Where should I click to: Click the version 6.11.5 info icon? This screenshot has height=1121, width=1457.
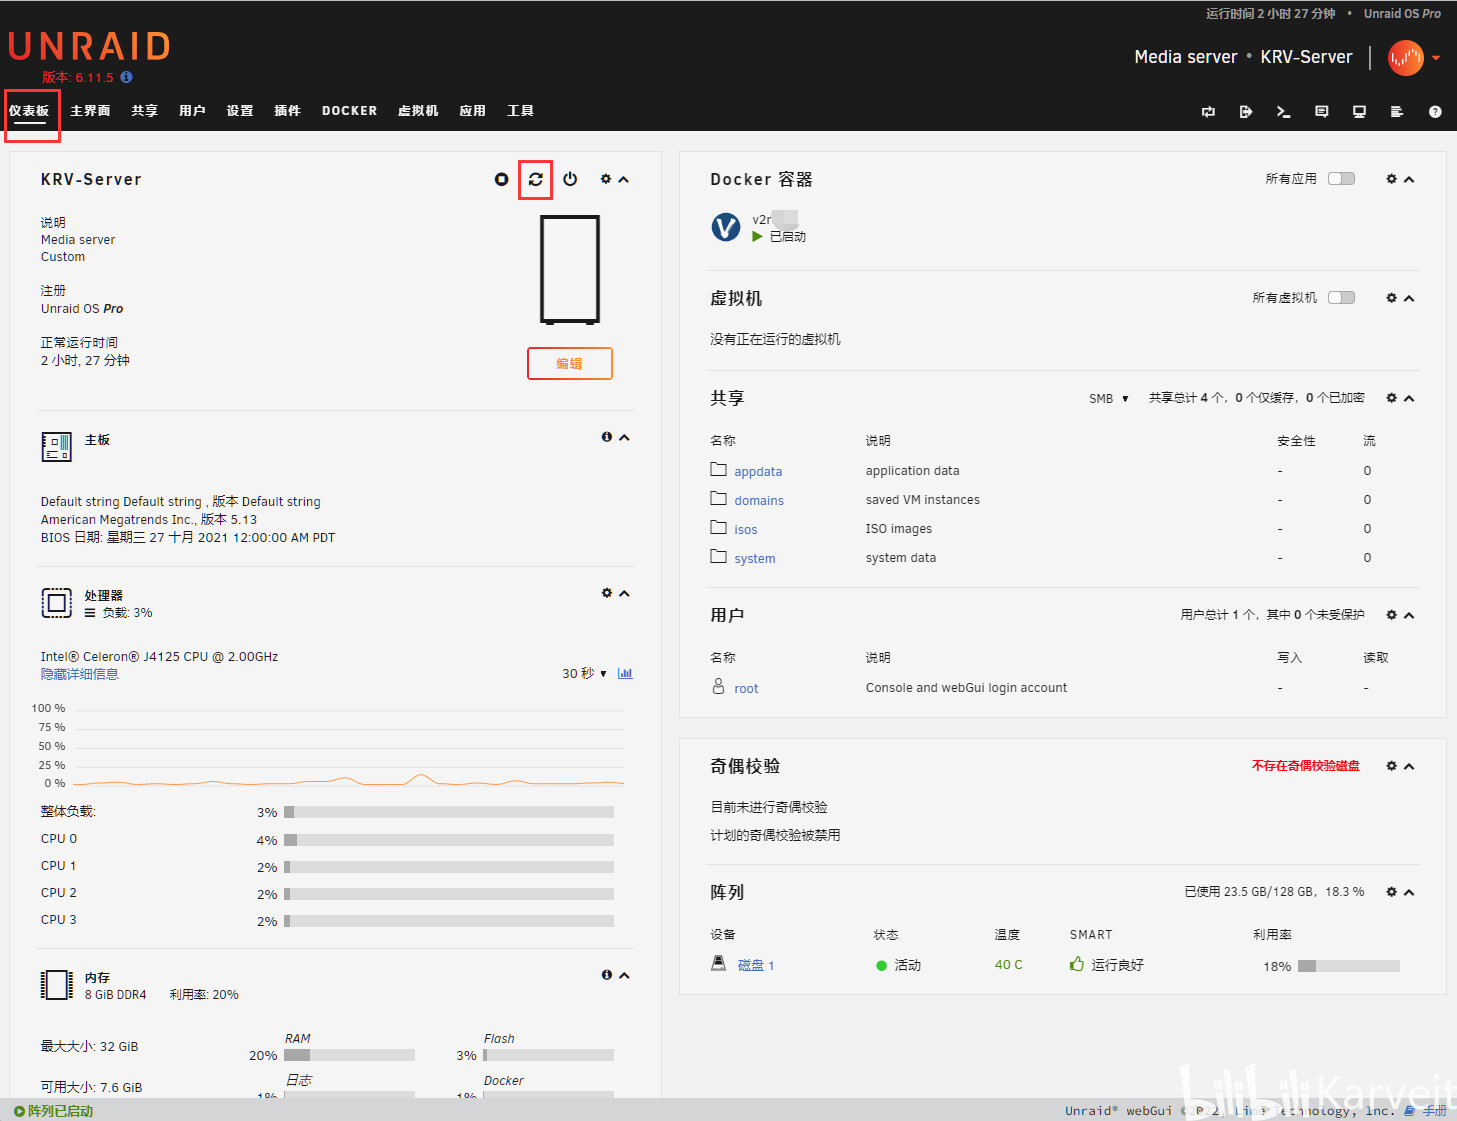tap(126, 77)
